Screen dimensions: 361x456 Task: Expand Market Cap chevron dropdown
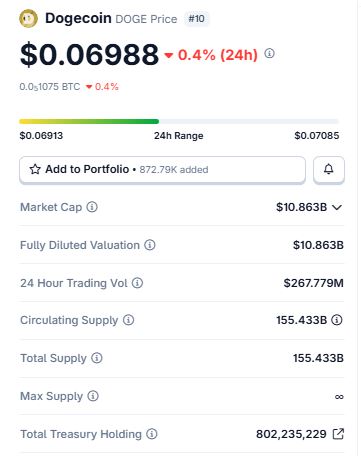(337, 207)
